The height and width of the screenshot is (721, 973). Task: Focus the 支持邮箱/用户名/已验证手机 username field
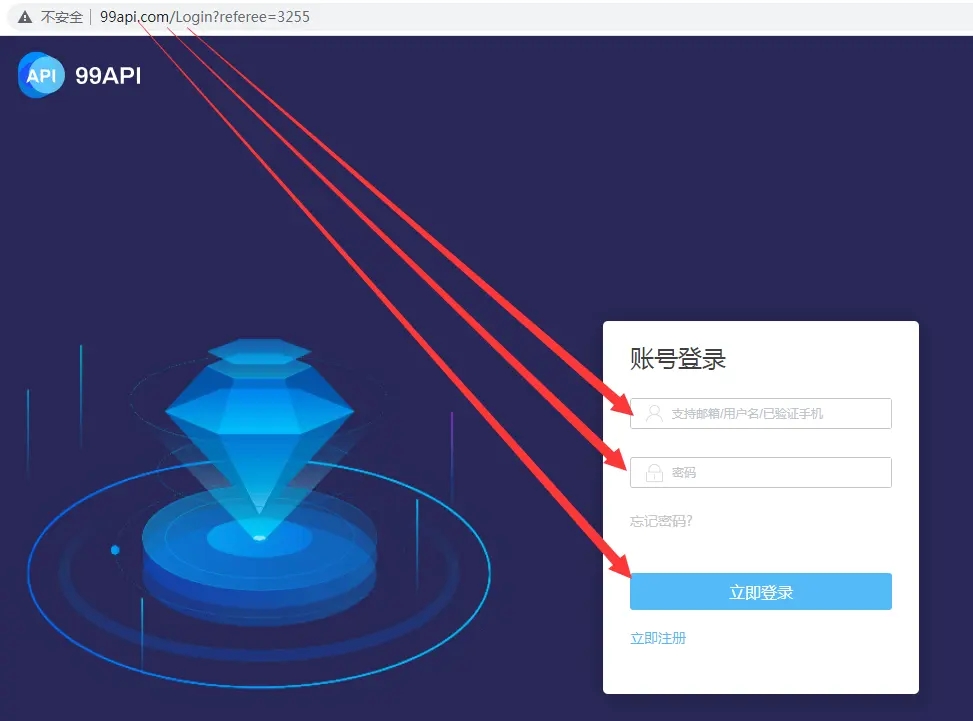tap(761, 413)
